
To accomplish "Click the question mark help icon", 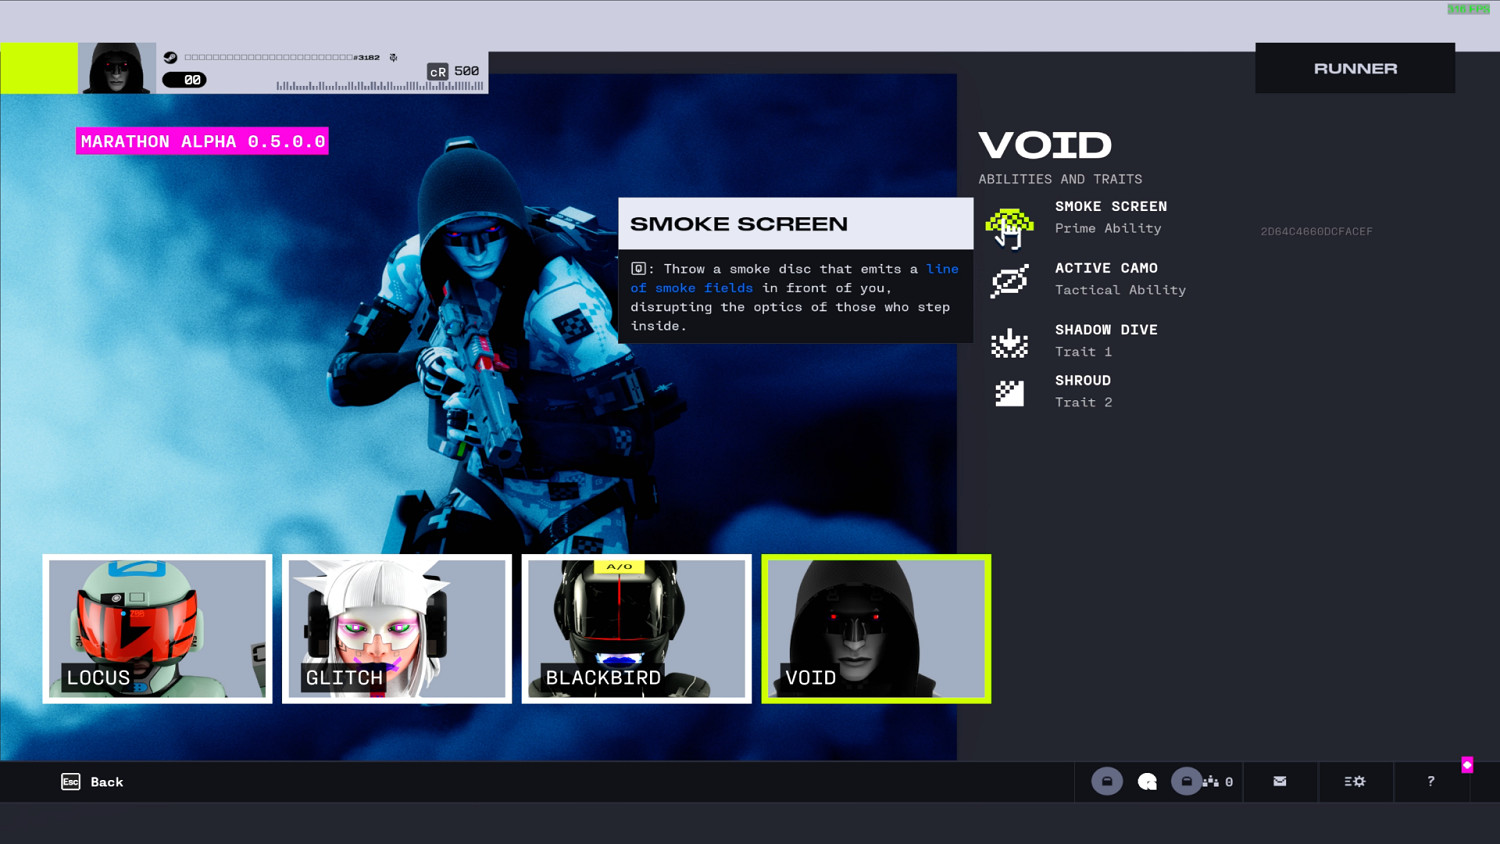I will point(1431,782).
